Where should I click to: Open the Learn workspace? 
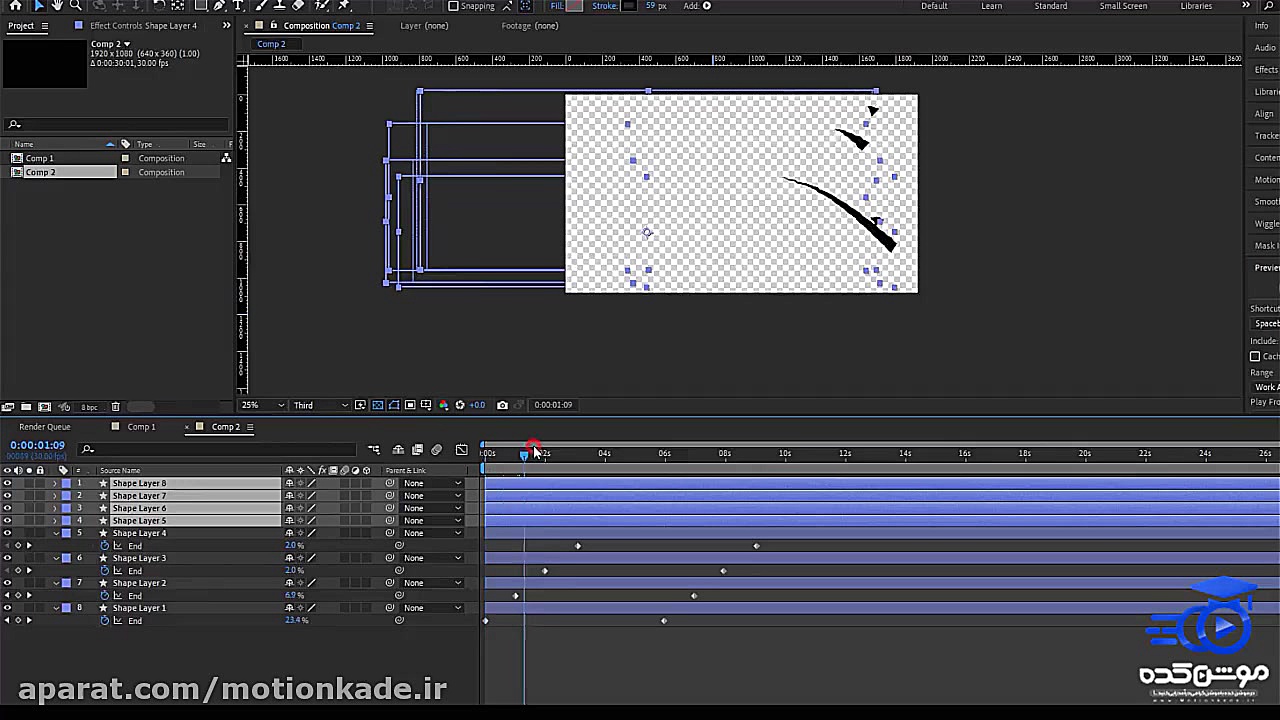pos(991,6)
